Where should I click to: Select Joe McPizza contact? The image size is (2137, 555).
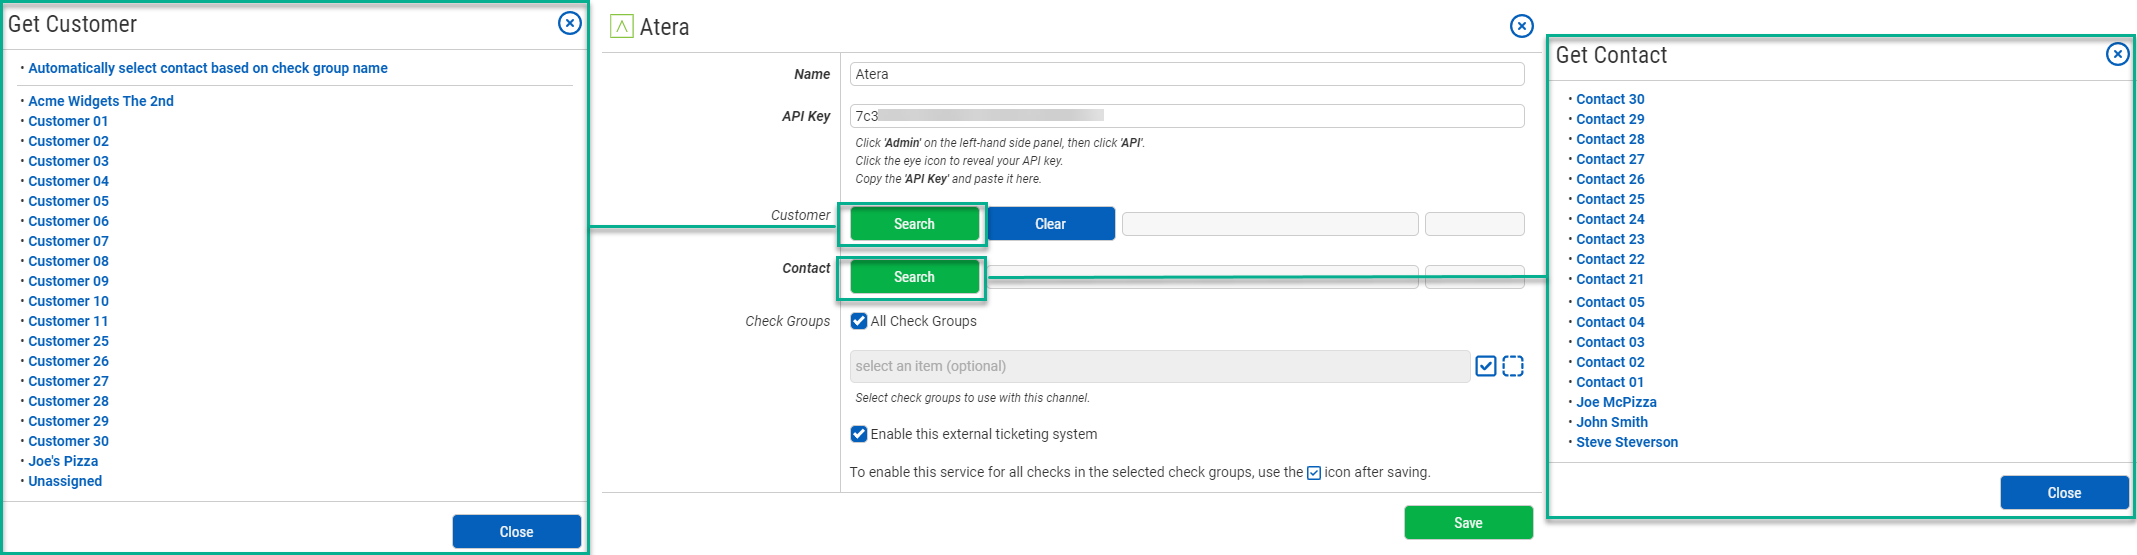[1616, 402]
